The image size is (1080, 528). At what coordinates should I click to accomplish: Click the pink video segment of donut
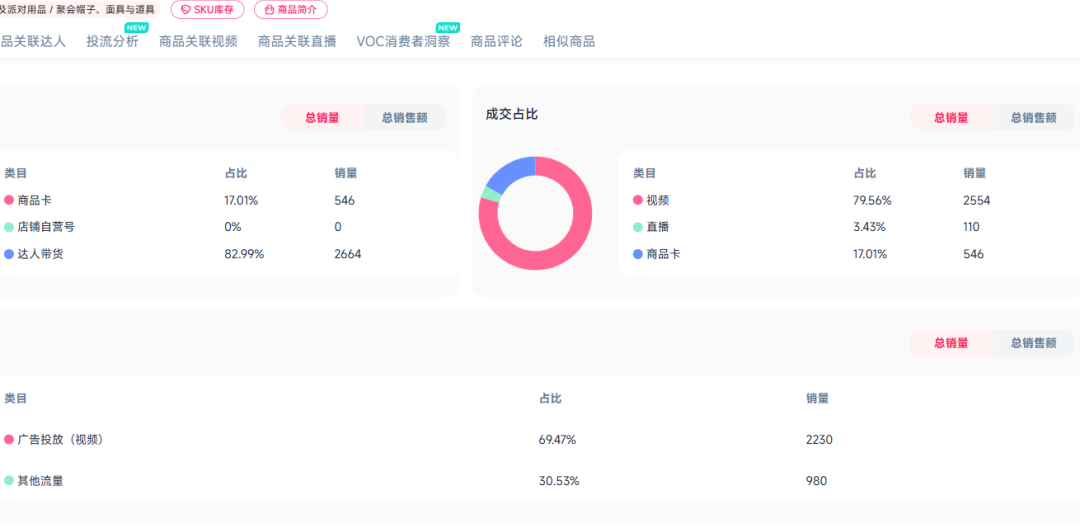565,253
